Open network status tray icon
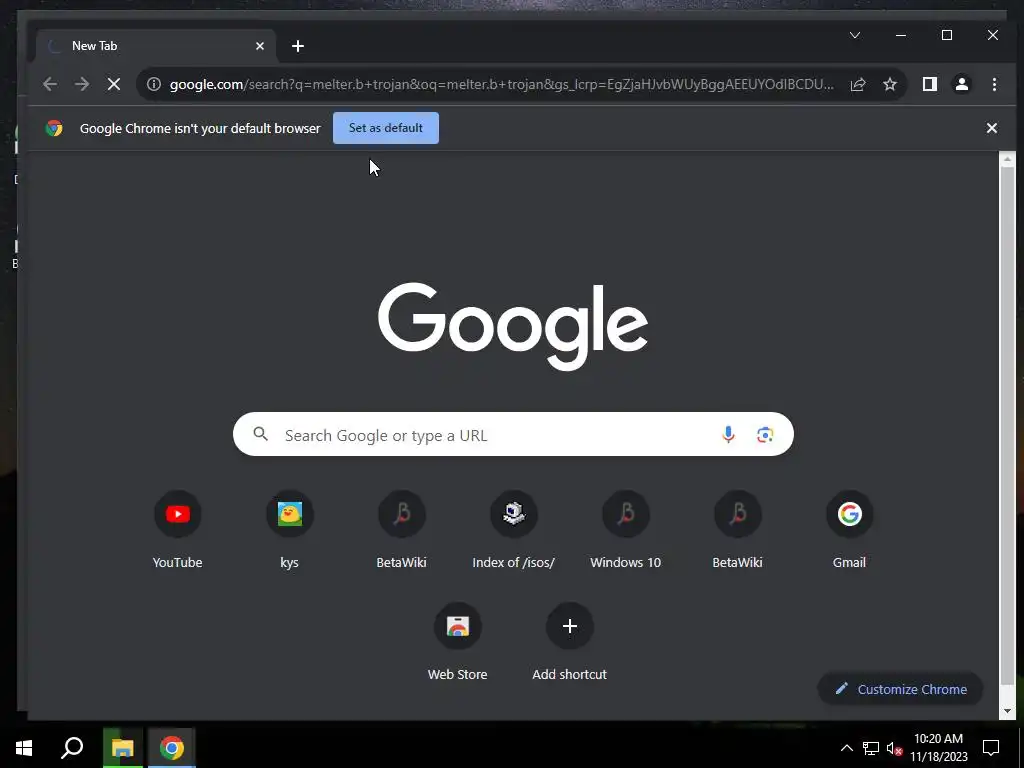Screen dimensions: 1024x768 coord(871,748)
